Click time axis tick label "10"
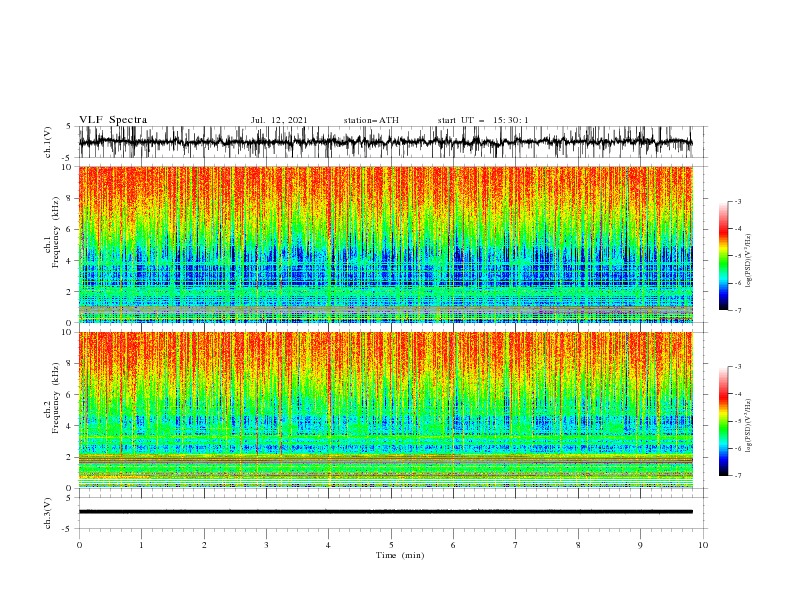792x612 pixels. [x=703, y=545]
